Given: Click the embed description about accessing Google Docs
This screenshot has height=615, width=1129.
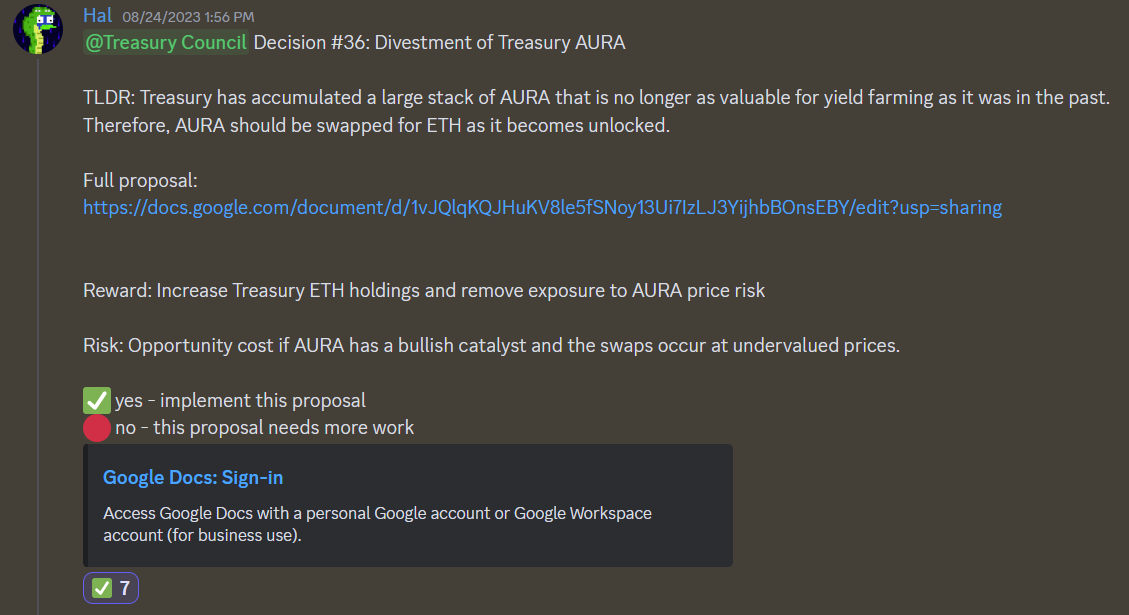Looking at the screenshot, I should point(377,524).
